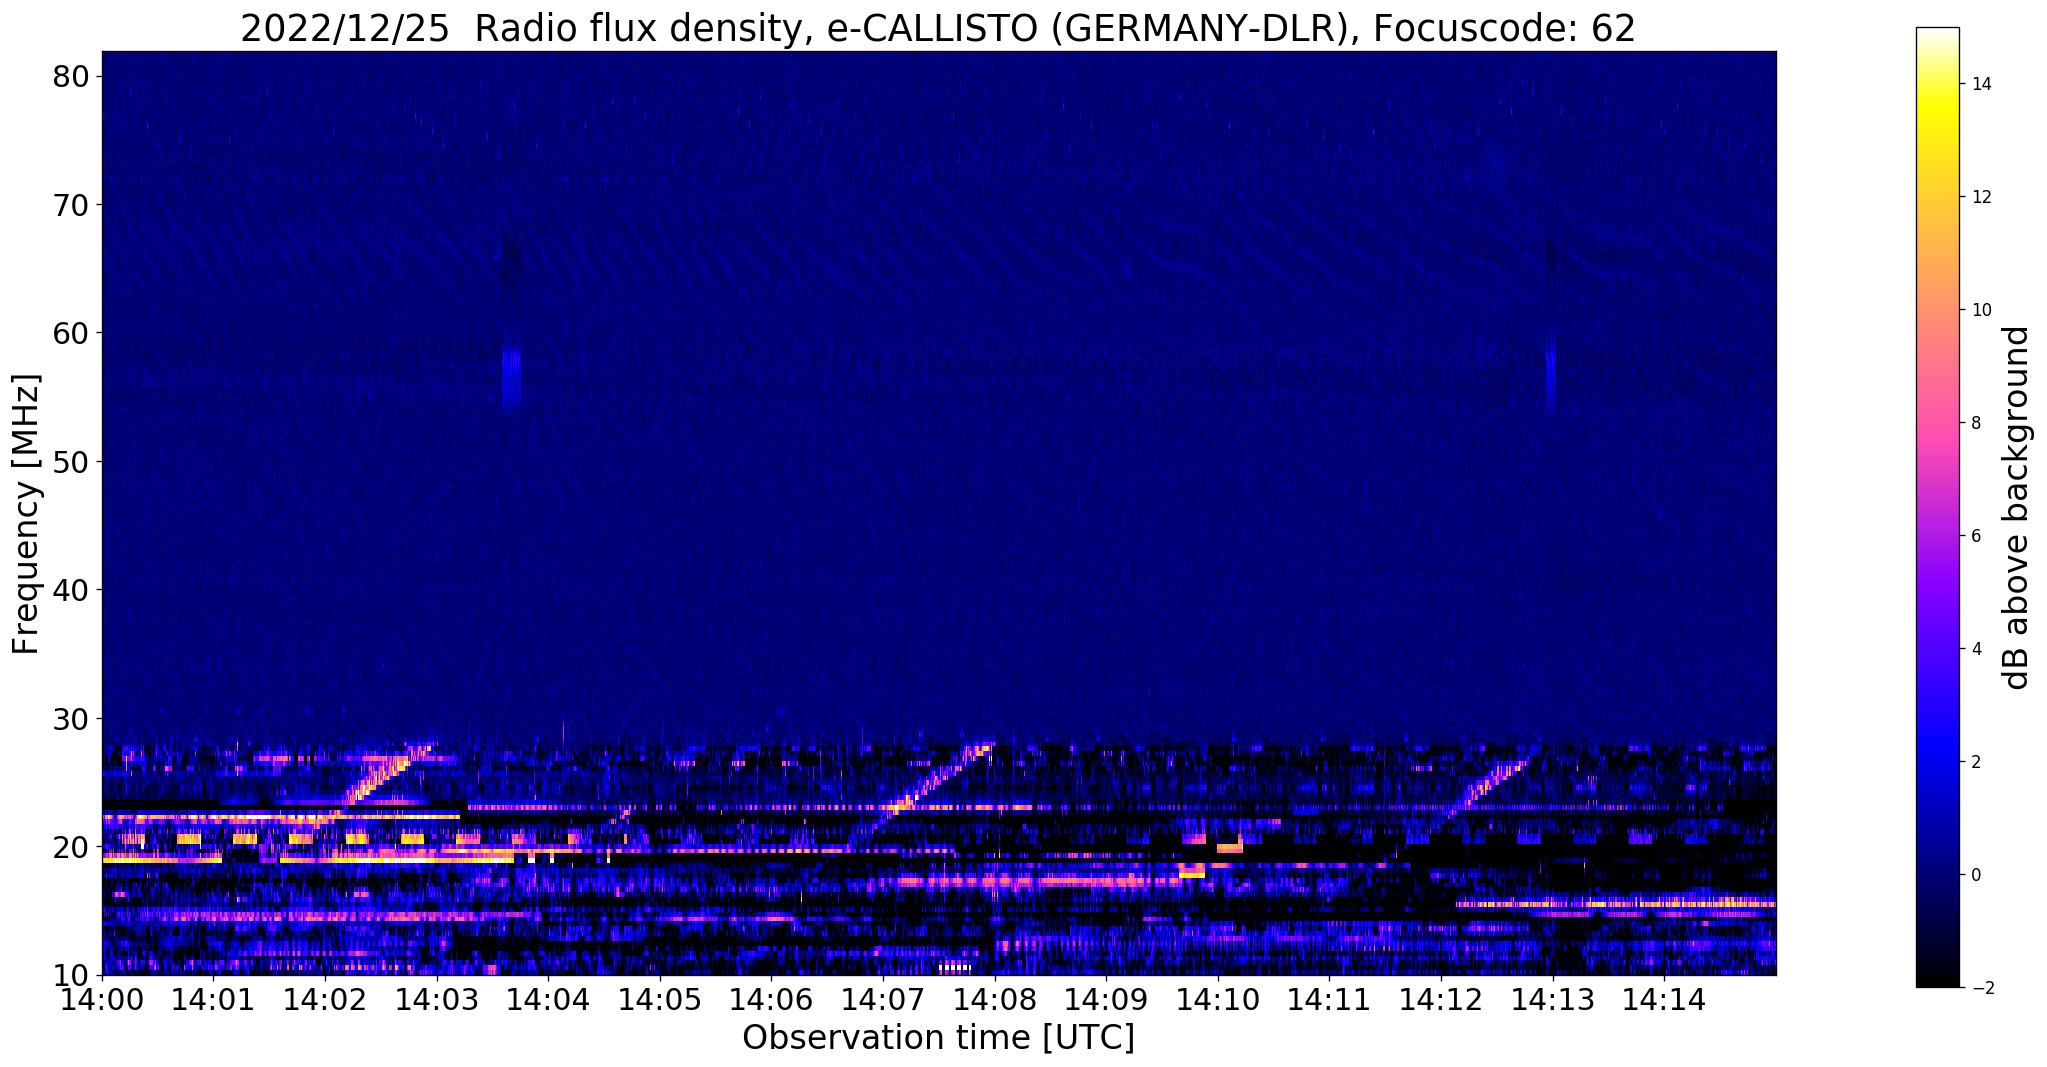
Task: Click the colorbar tick label 2
Action: (1975, 762)
